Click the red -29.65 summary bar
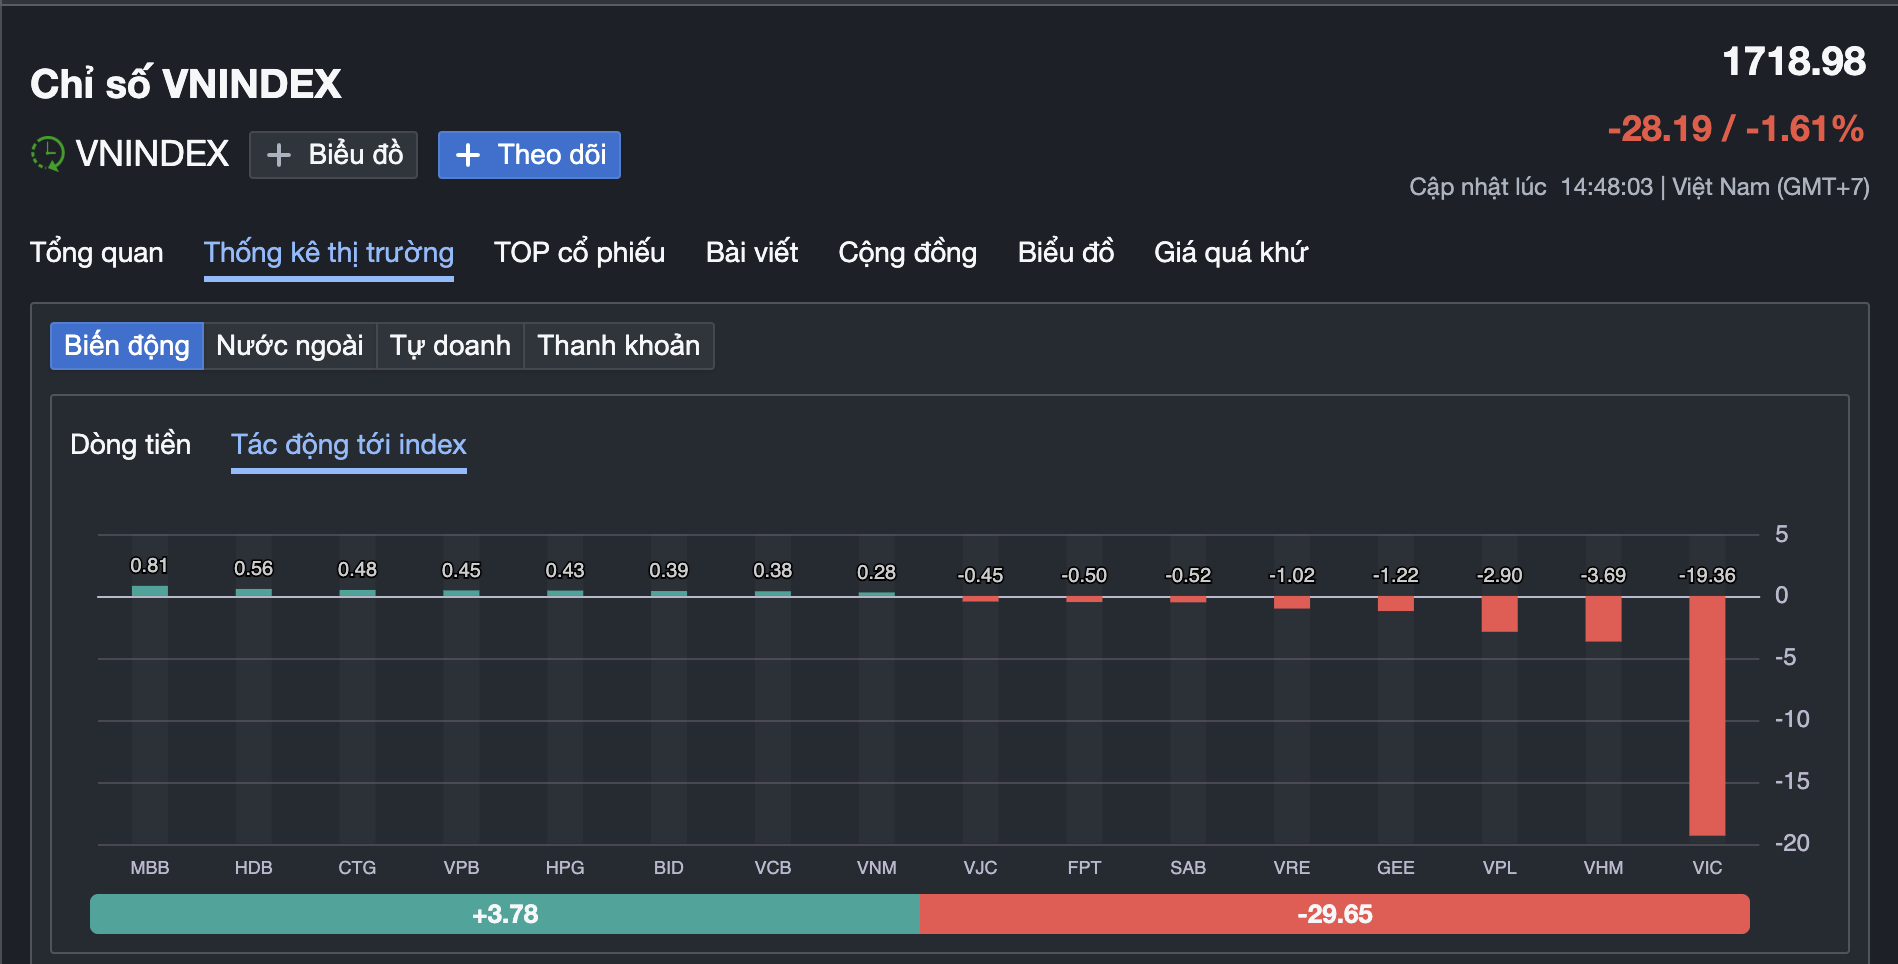The width and height of the screenshot is (1898, 964). click(1334, 914)
